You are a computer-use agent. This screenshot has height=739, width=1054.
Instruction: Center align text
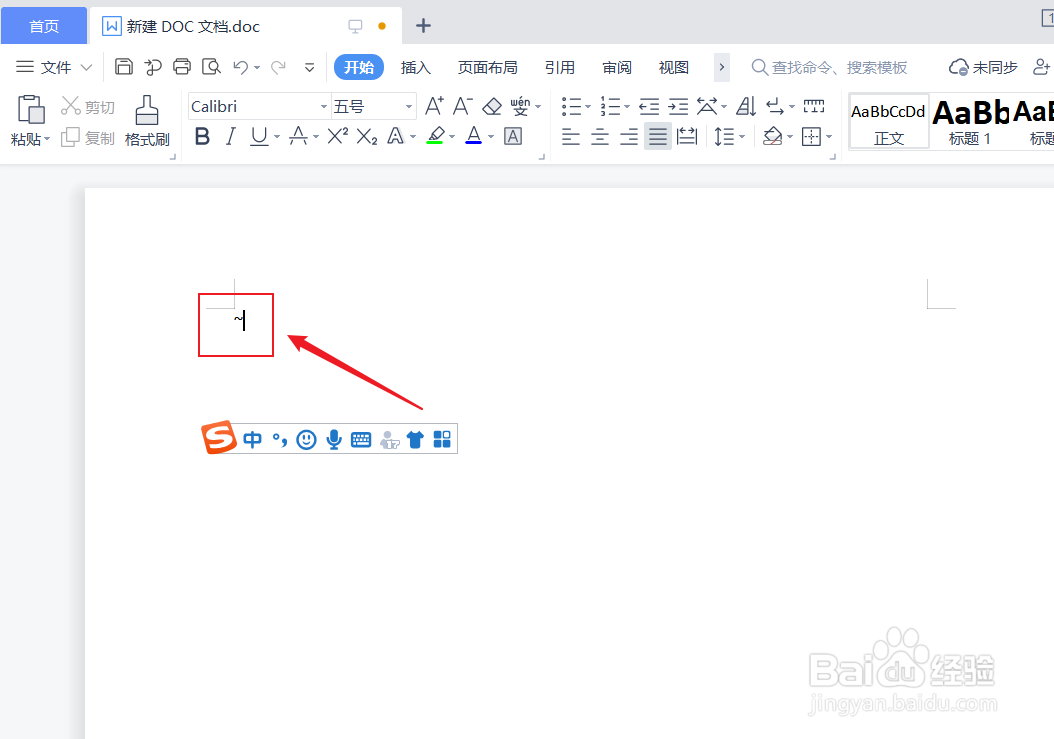pyautogui.click(x=600, y=137)
